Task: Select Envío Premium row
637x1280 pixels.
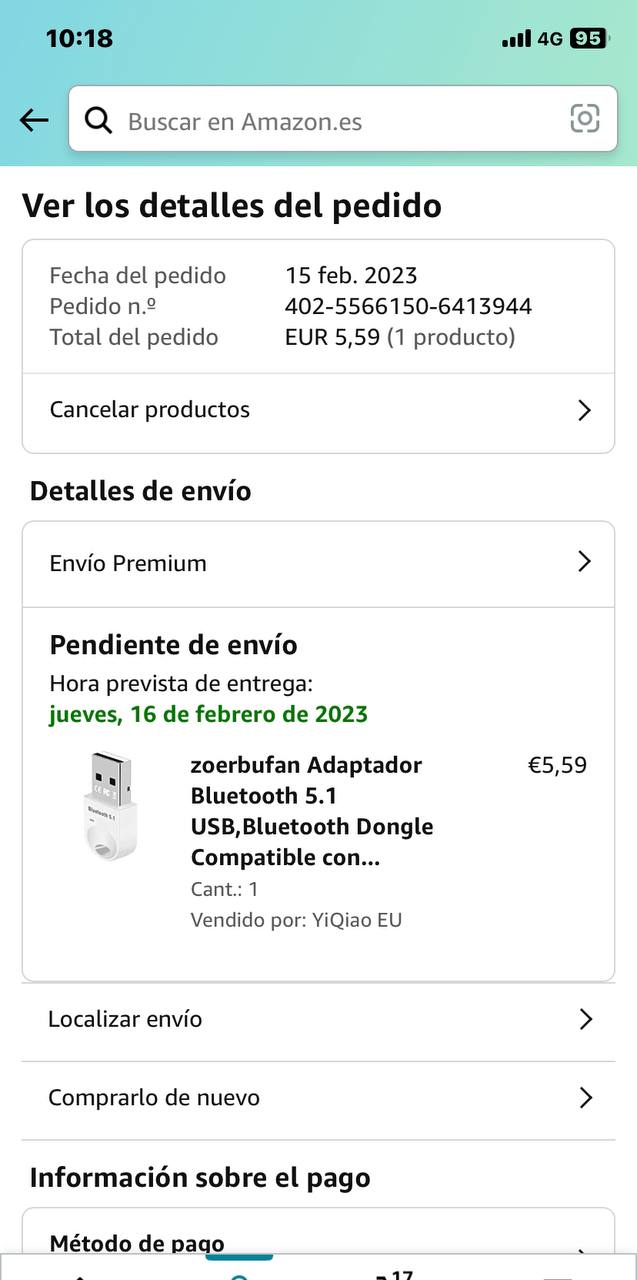Action: coord(128,563)
